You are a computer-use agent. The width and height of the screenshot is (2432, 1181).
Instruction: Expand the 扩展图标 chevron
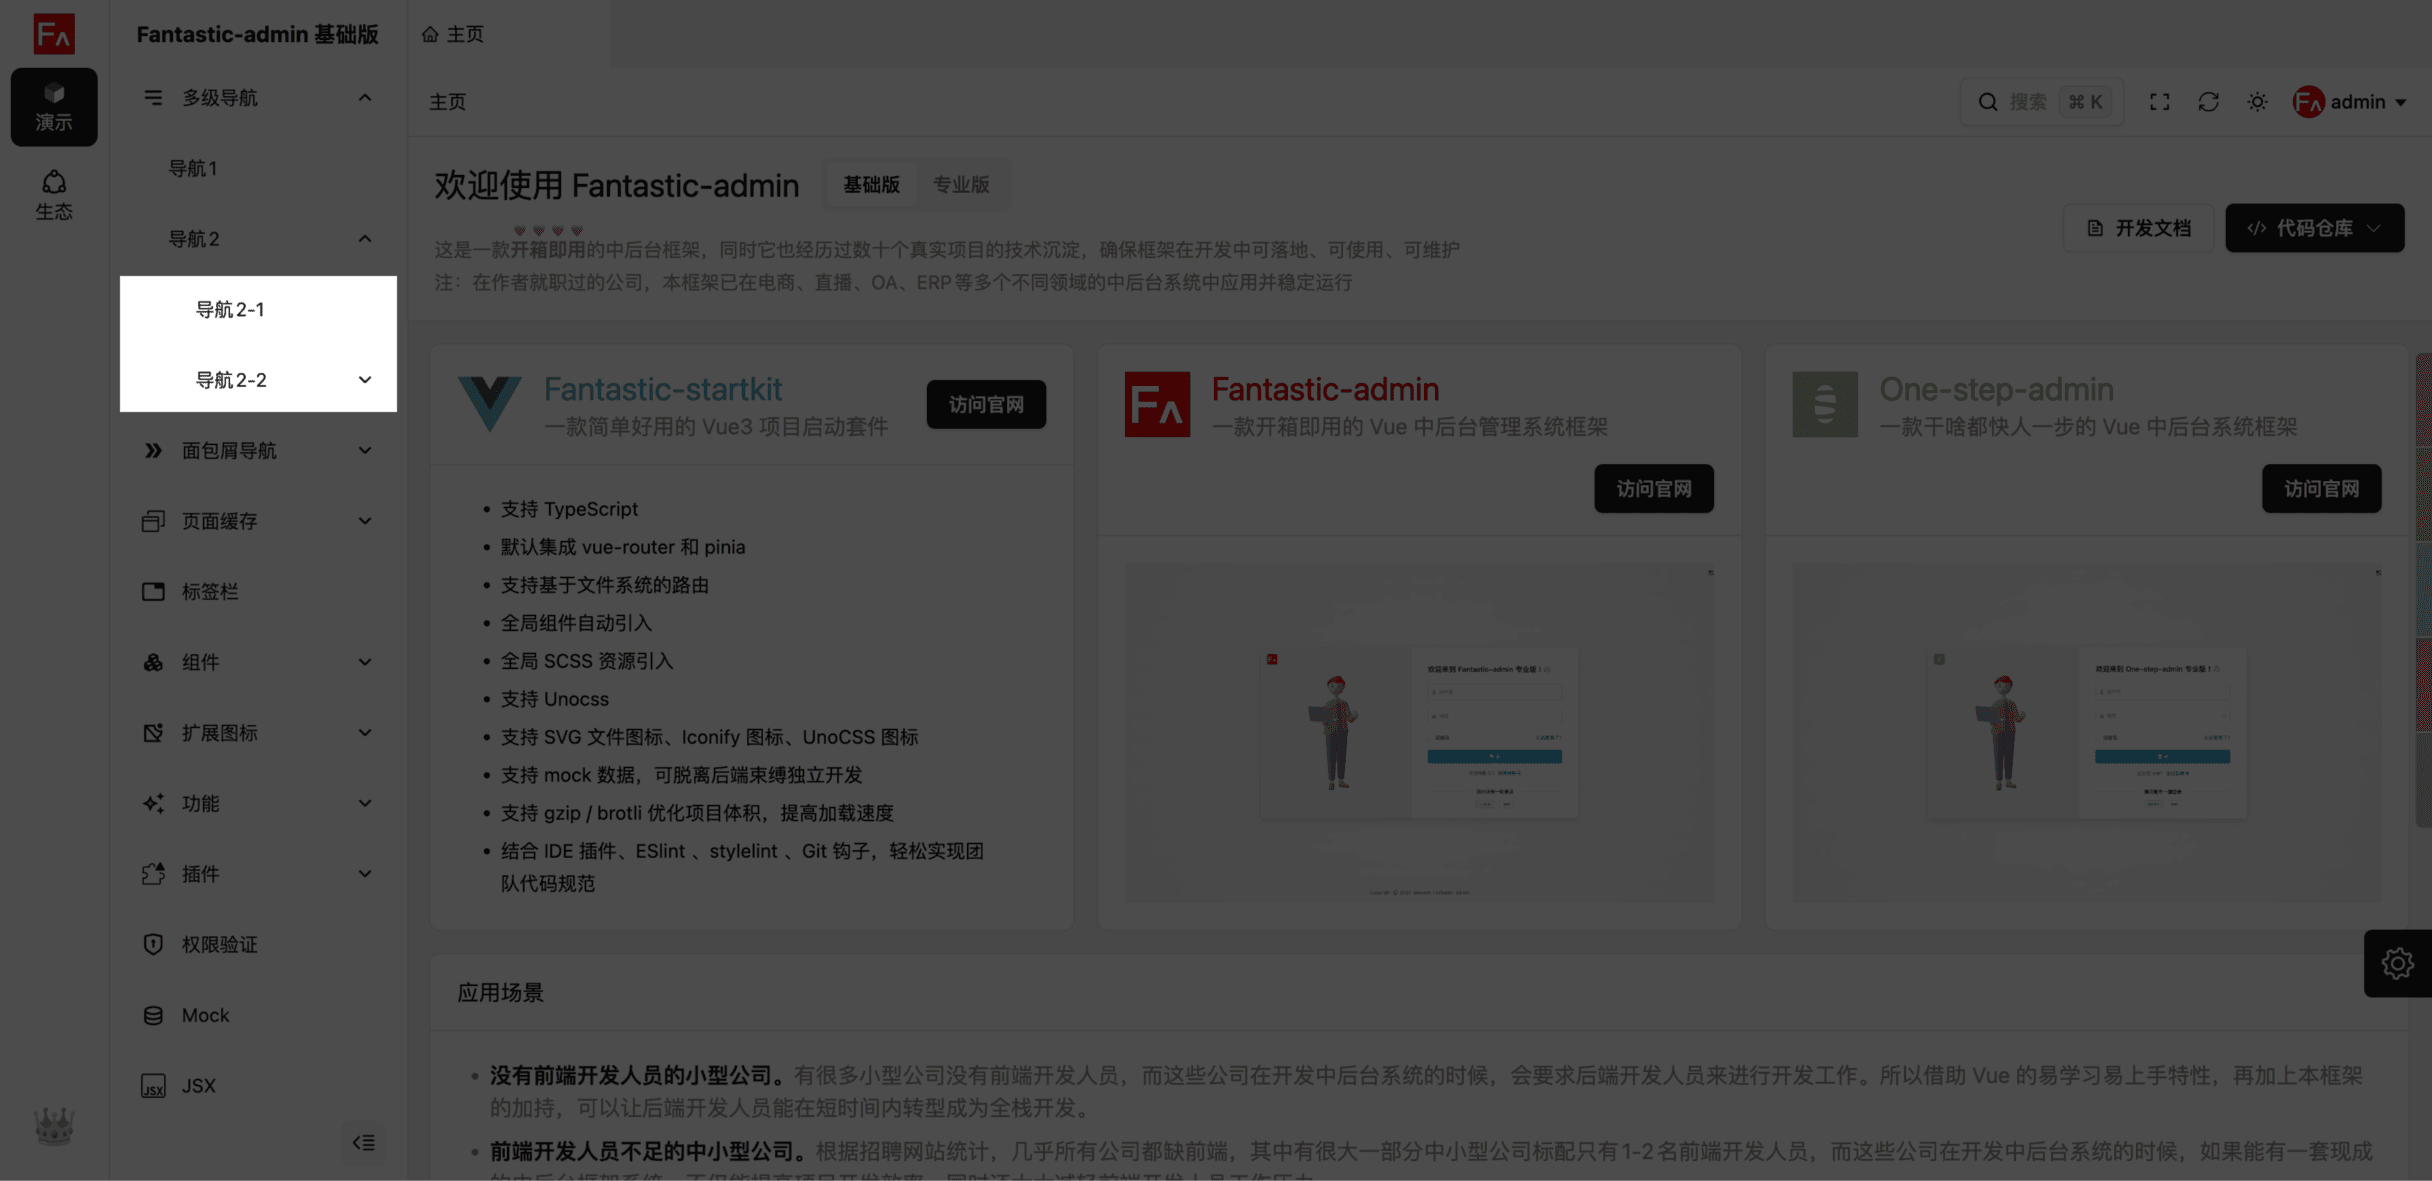tap(365, 733)
